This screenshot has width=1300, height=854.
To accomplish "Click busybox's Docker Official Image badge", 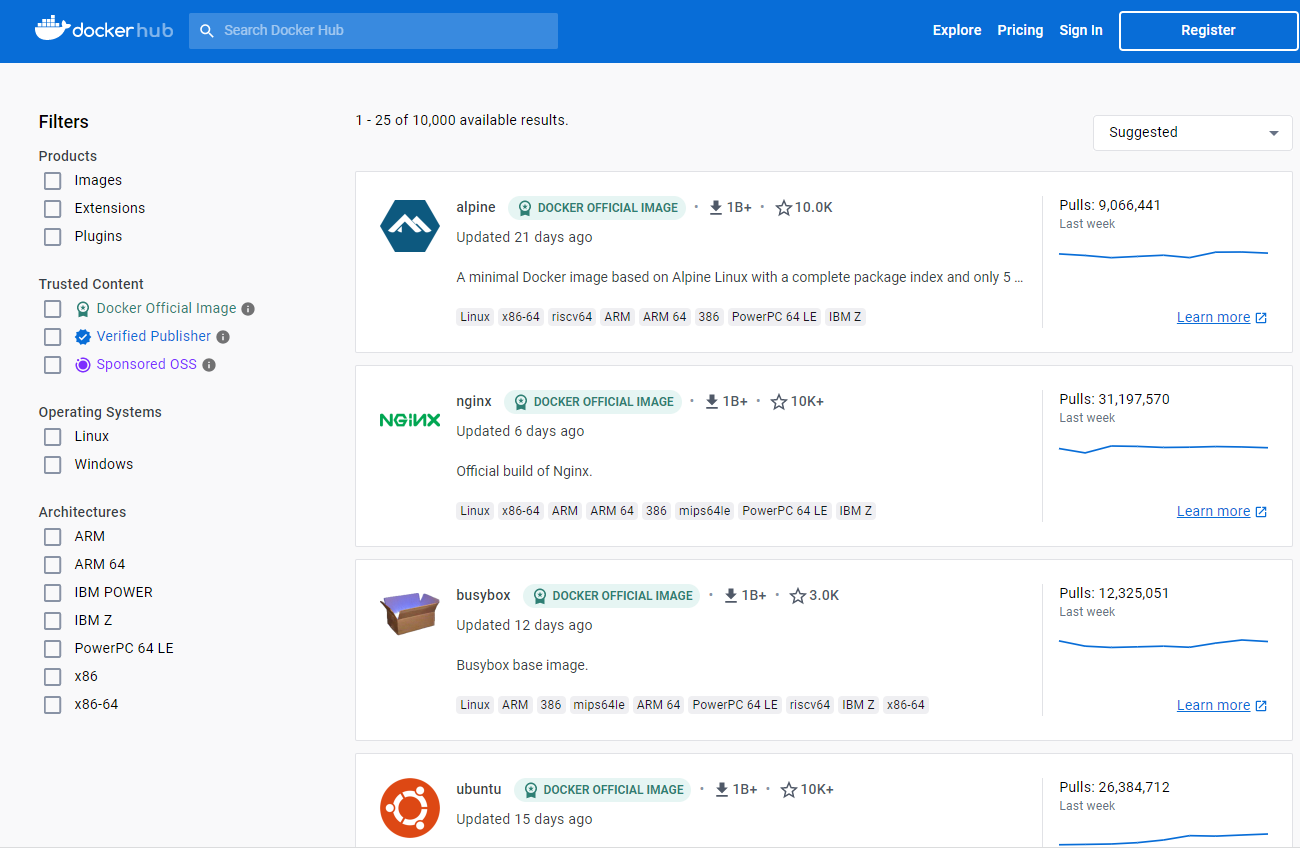I will pos(612,596).
